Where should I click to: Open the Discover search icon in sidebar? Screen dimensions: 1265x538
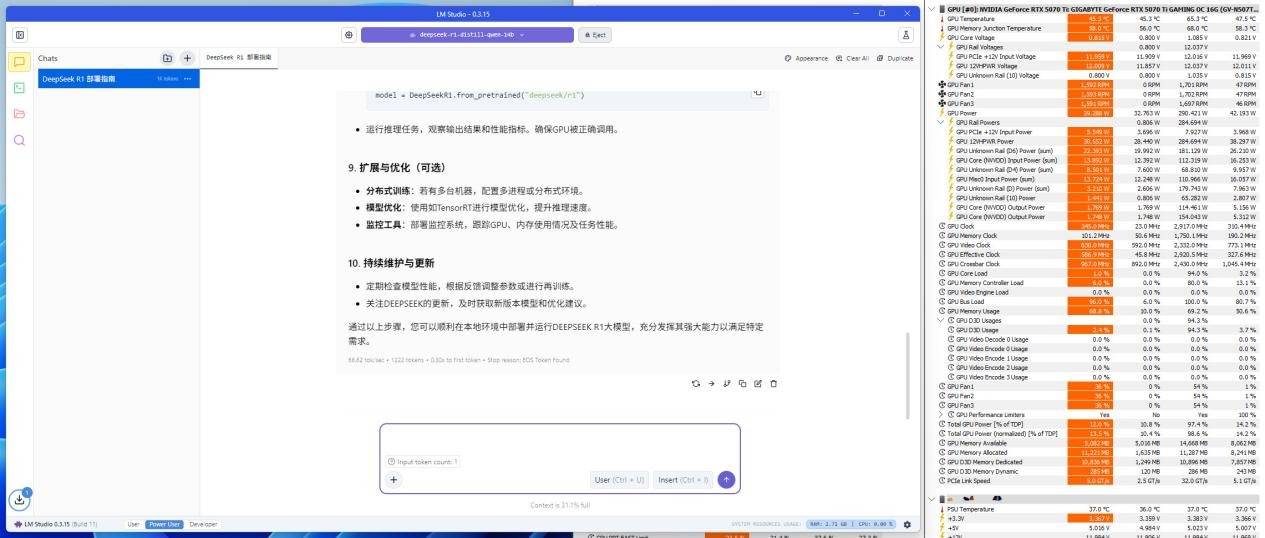click(x=19, y=140)
